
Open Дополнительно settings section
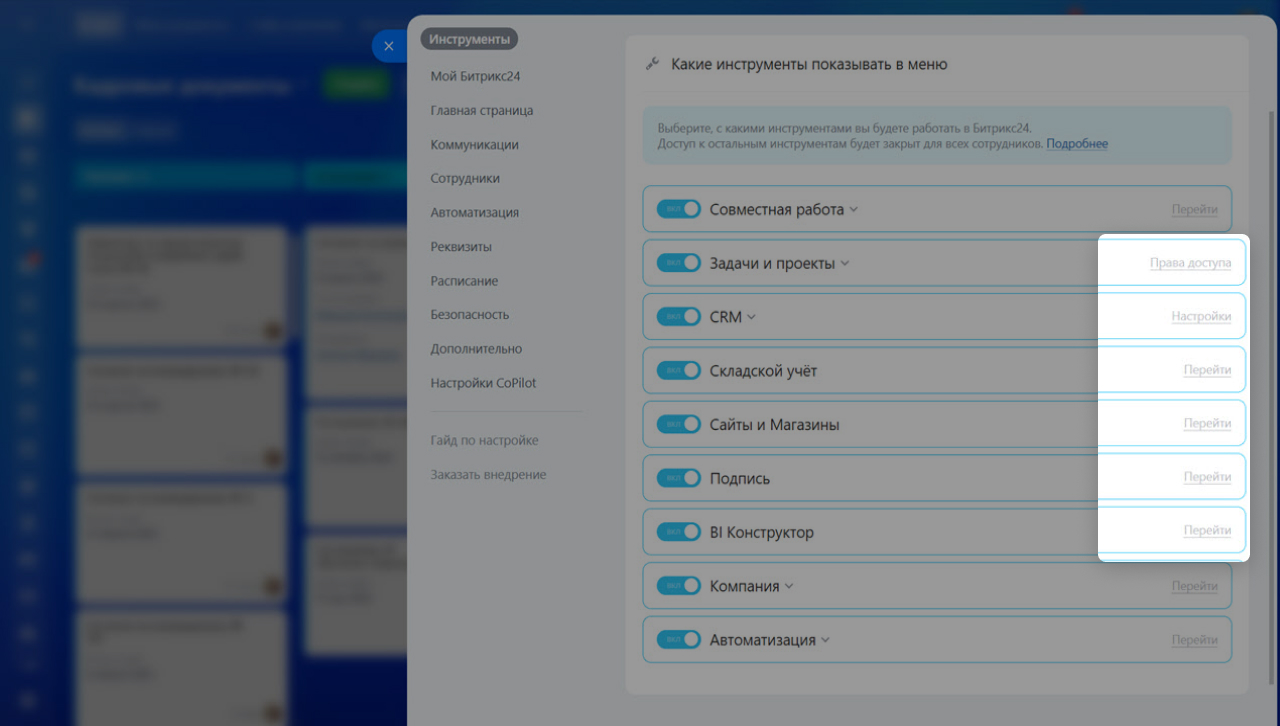click(x=476, y=349)
